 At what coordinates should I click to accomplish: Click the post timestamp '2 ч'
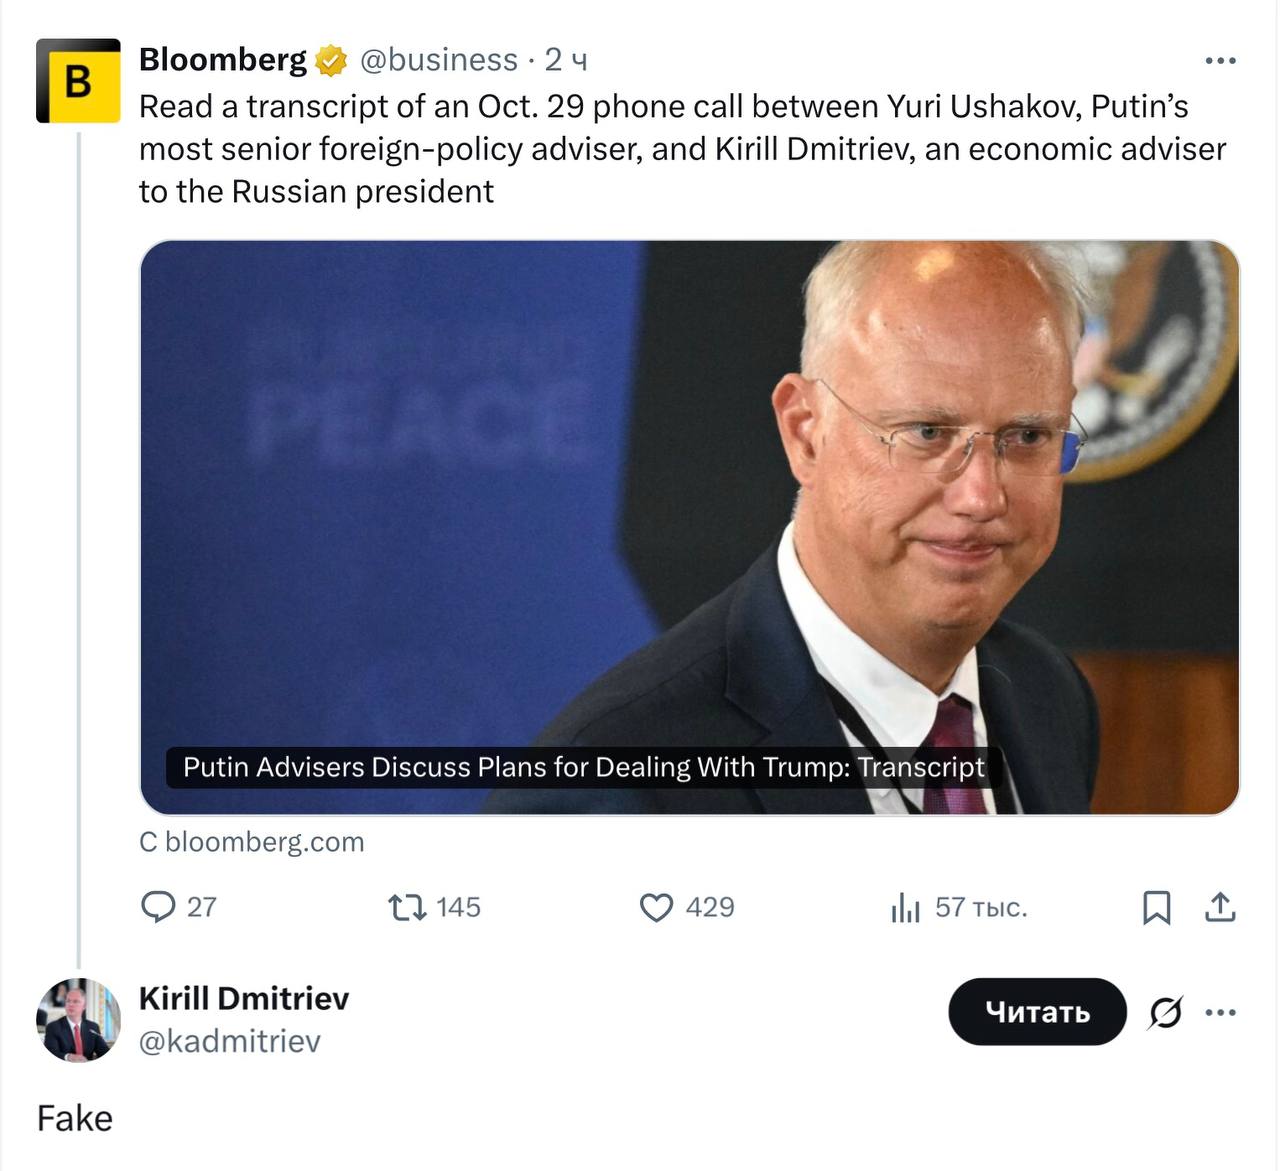[x=566, y=60]
